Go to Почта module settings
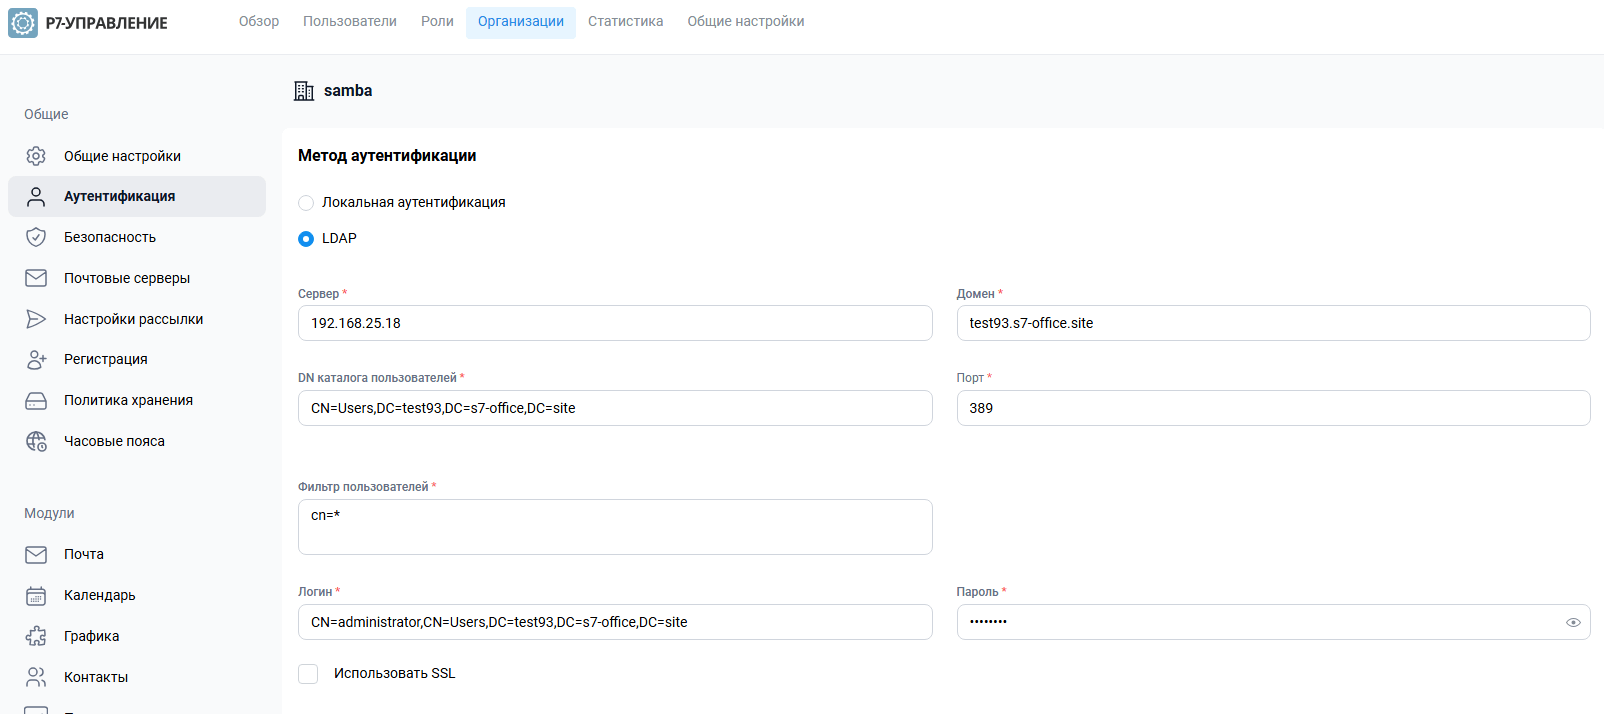This screenshot has height=714, width=1604. coord(84,554)
